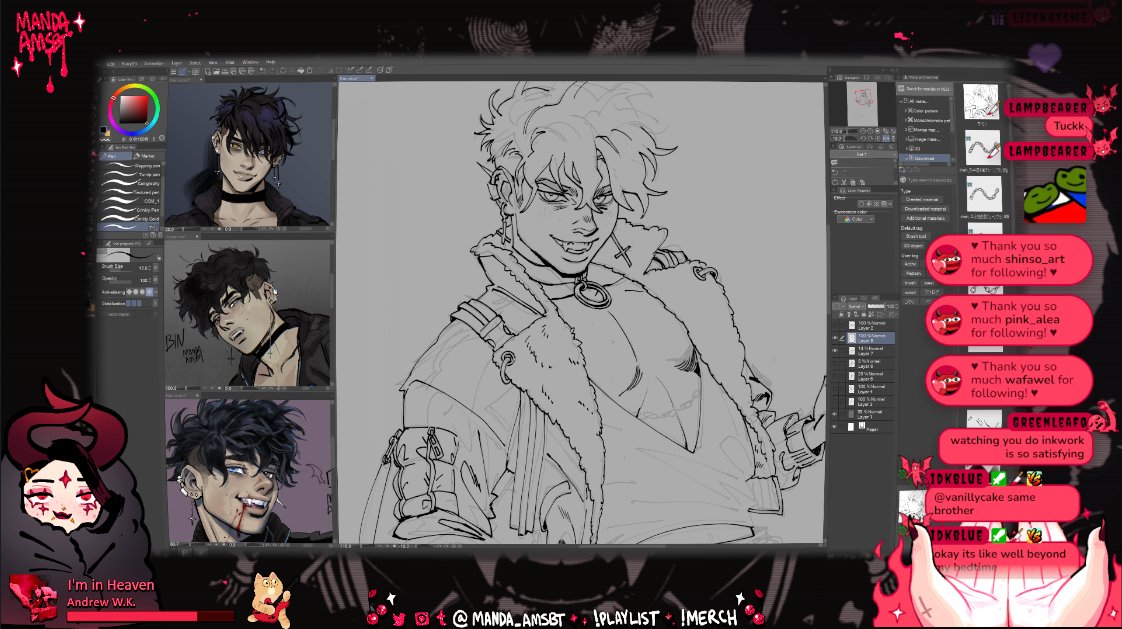Image resolution: width=1122 pixels, height=629 pixels.
Task: Open top purple-haired reference image
Action: pyautogui.click(x=248, y=155)
